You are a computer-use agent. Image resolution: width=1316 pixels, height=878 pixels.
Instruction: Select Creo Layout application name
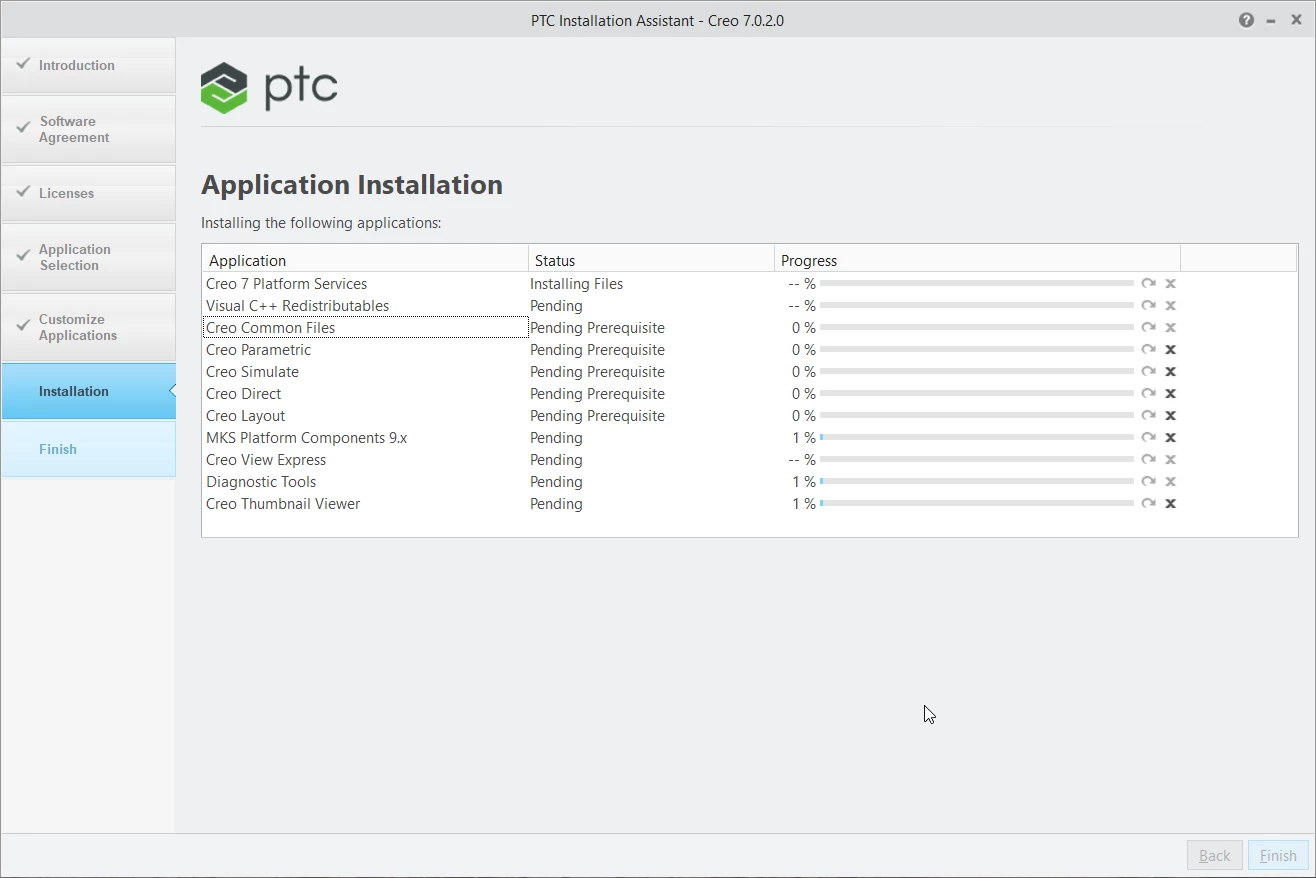click(x=246, y=416)
